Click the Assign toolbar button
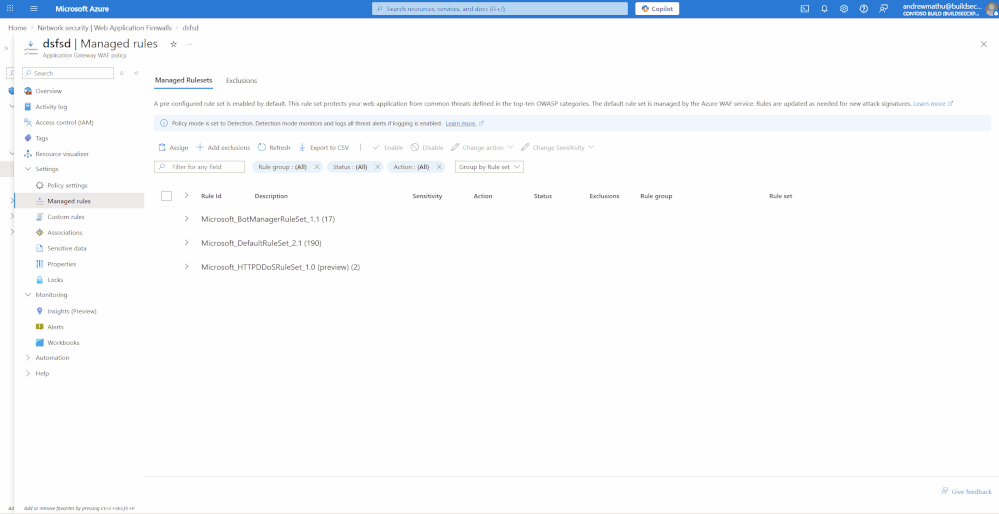The width and height of the screenshot is (999, 514). pyautogui.click(x=173, y=148)
